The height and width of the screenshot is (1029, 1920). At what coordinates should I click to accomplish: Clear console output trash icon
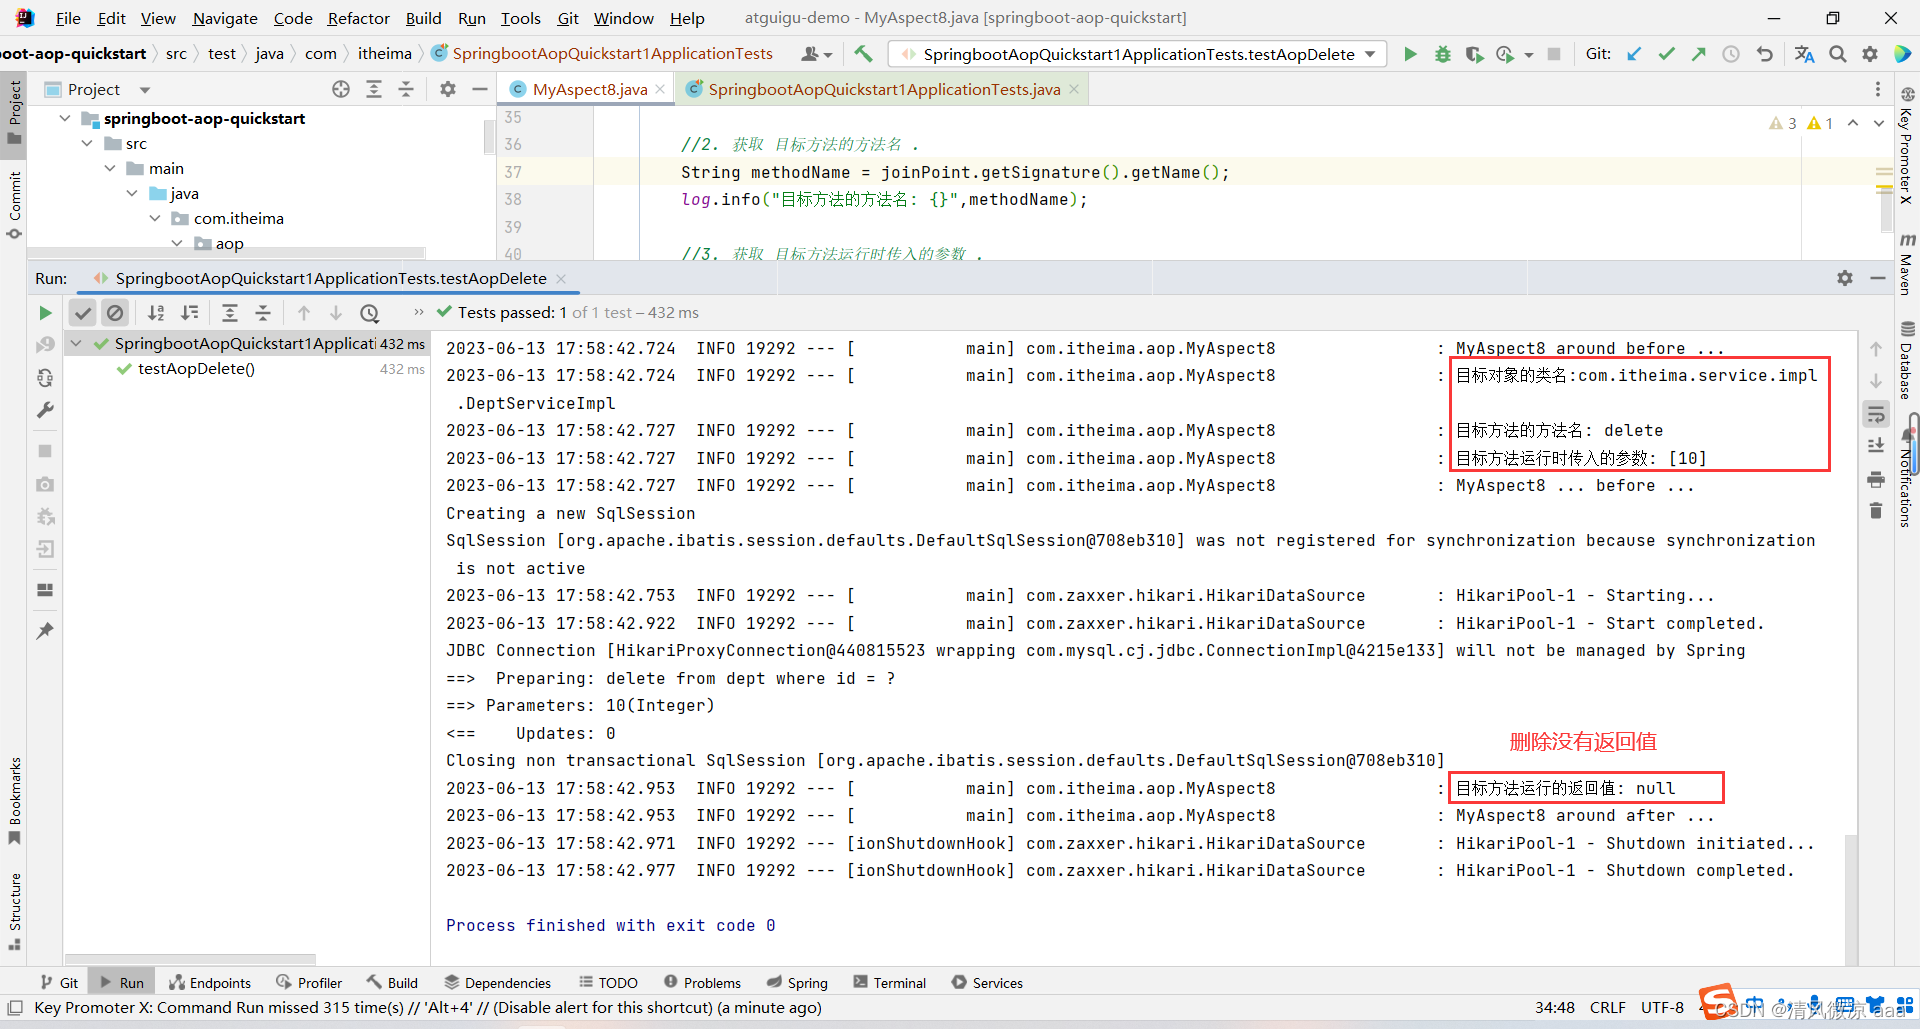(1876, 511)
